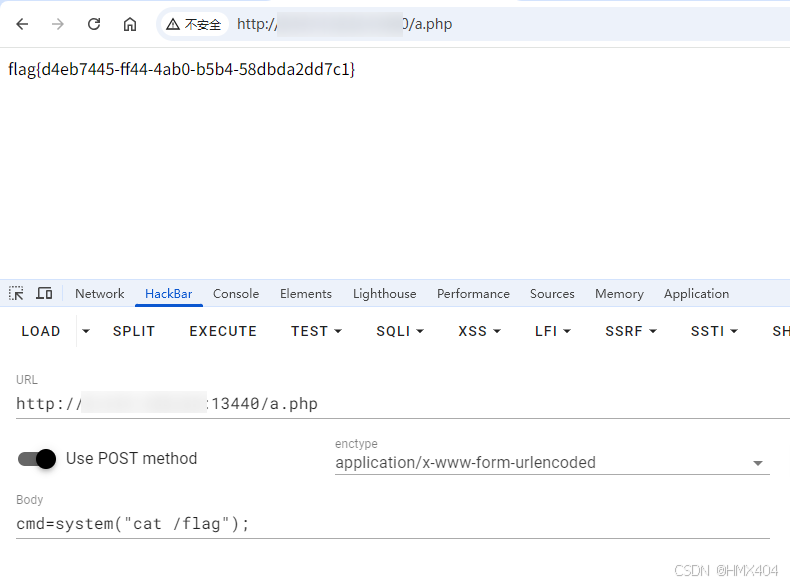Click the browser address bar URL
Viewport: 790px width, 584px height.
345,24
